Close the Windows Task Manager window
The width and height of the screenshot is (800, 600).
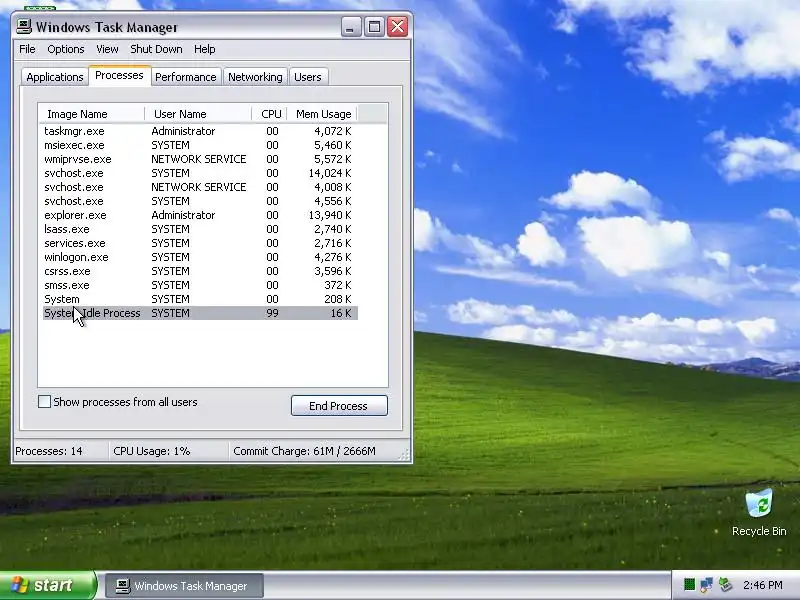point(397,27)
